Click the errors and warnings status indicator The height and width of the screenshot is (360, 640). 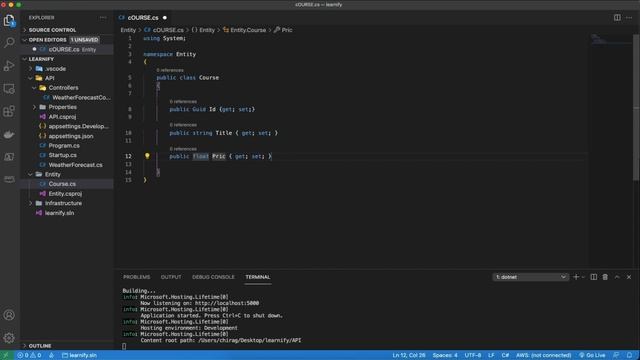(29, 355)
